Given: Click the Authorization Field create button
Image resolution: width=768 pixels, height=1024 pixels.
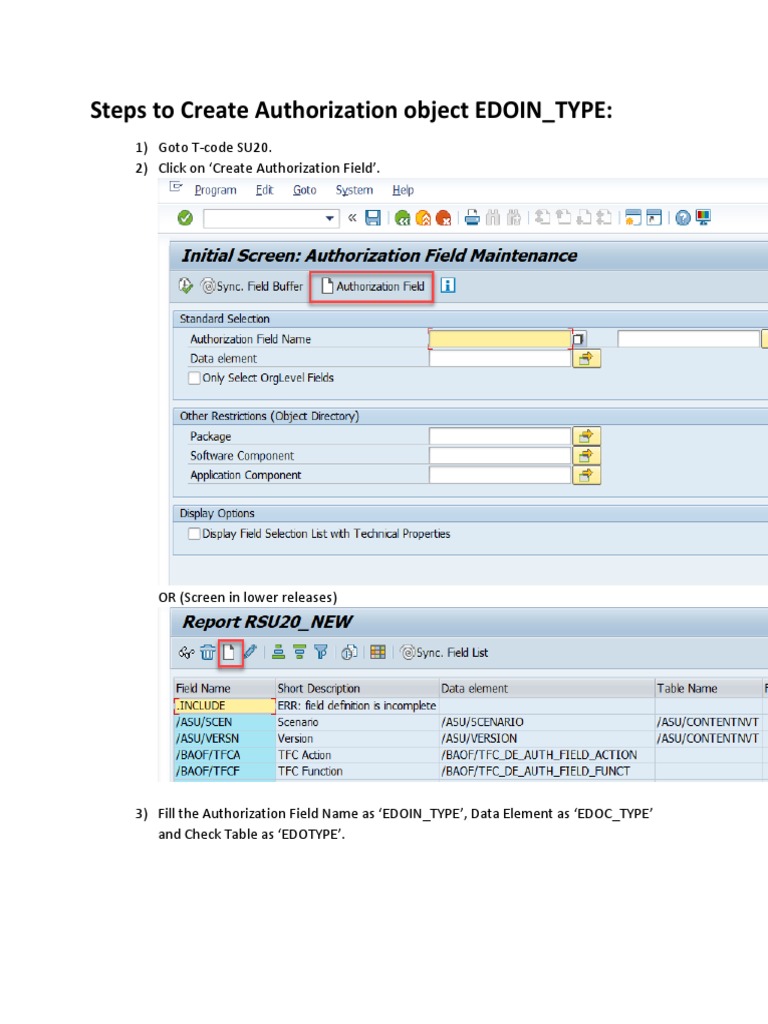Looking at the screenshot, I should pos(372,286).
